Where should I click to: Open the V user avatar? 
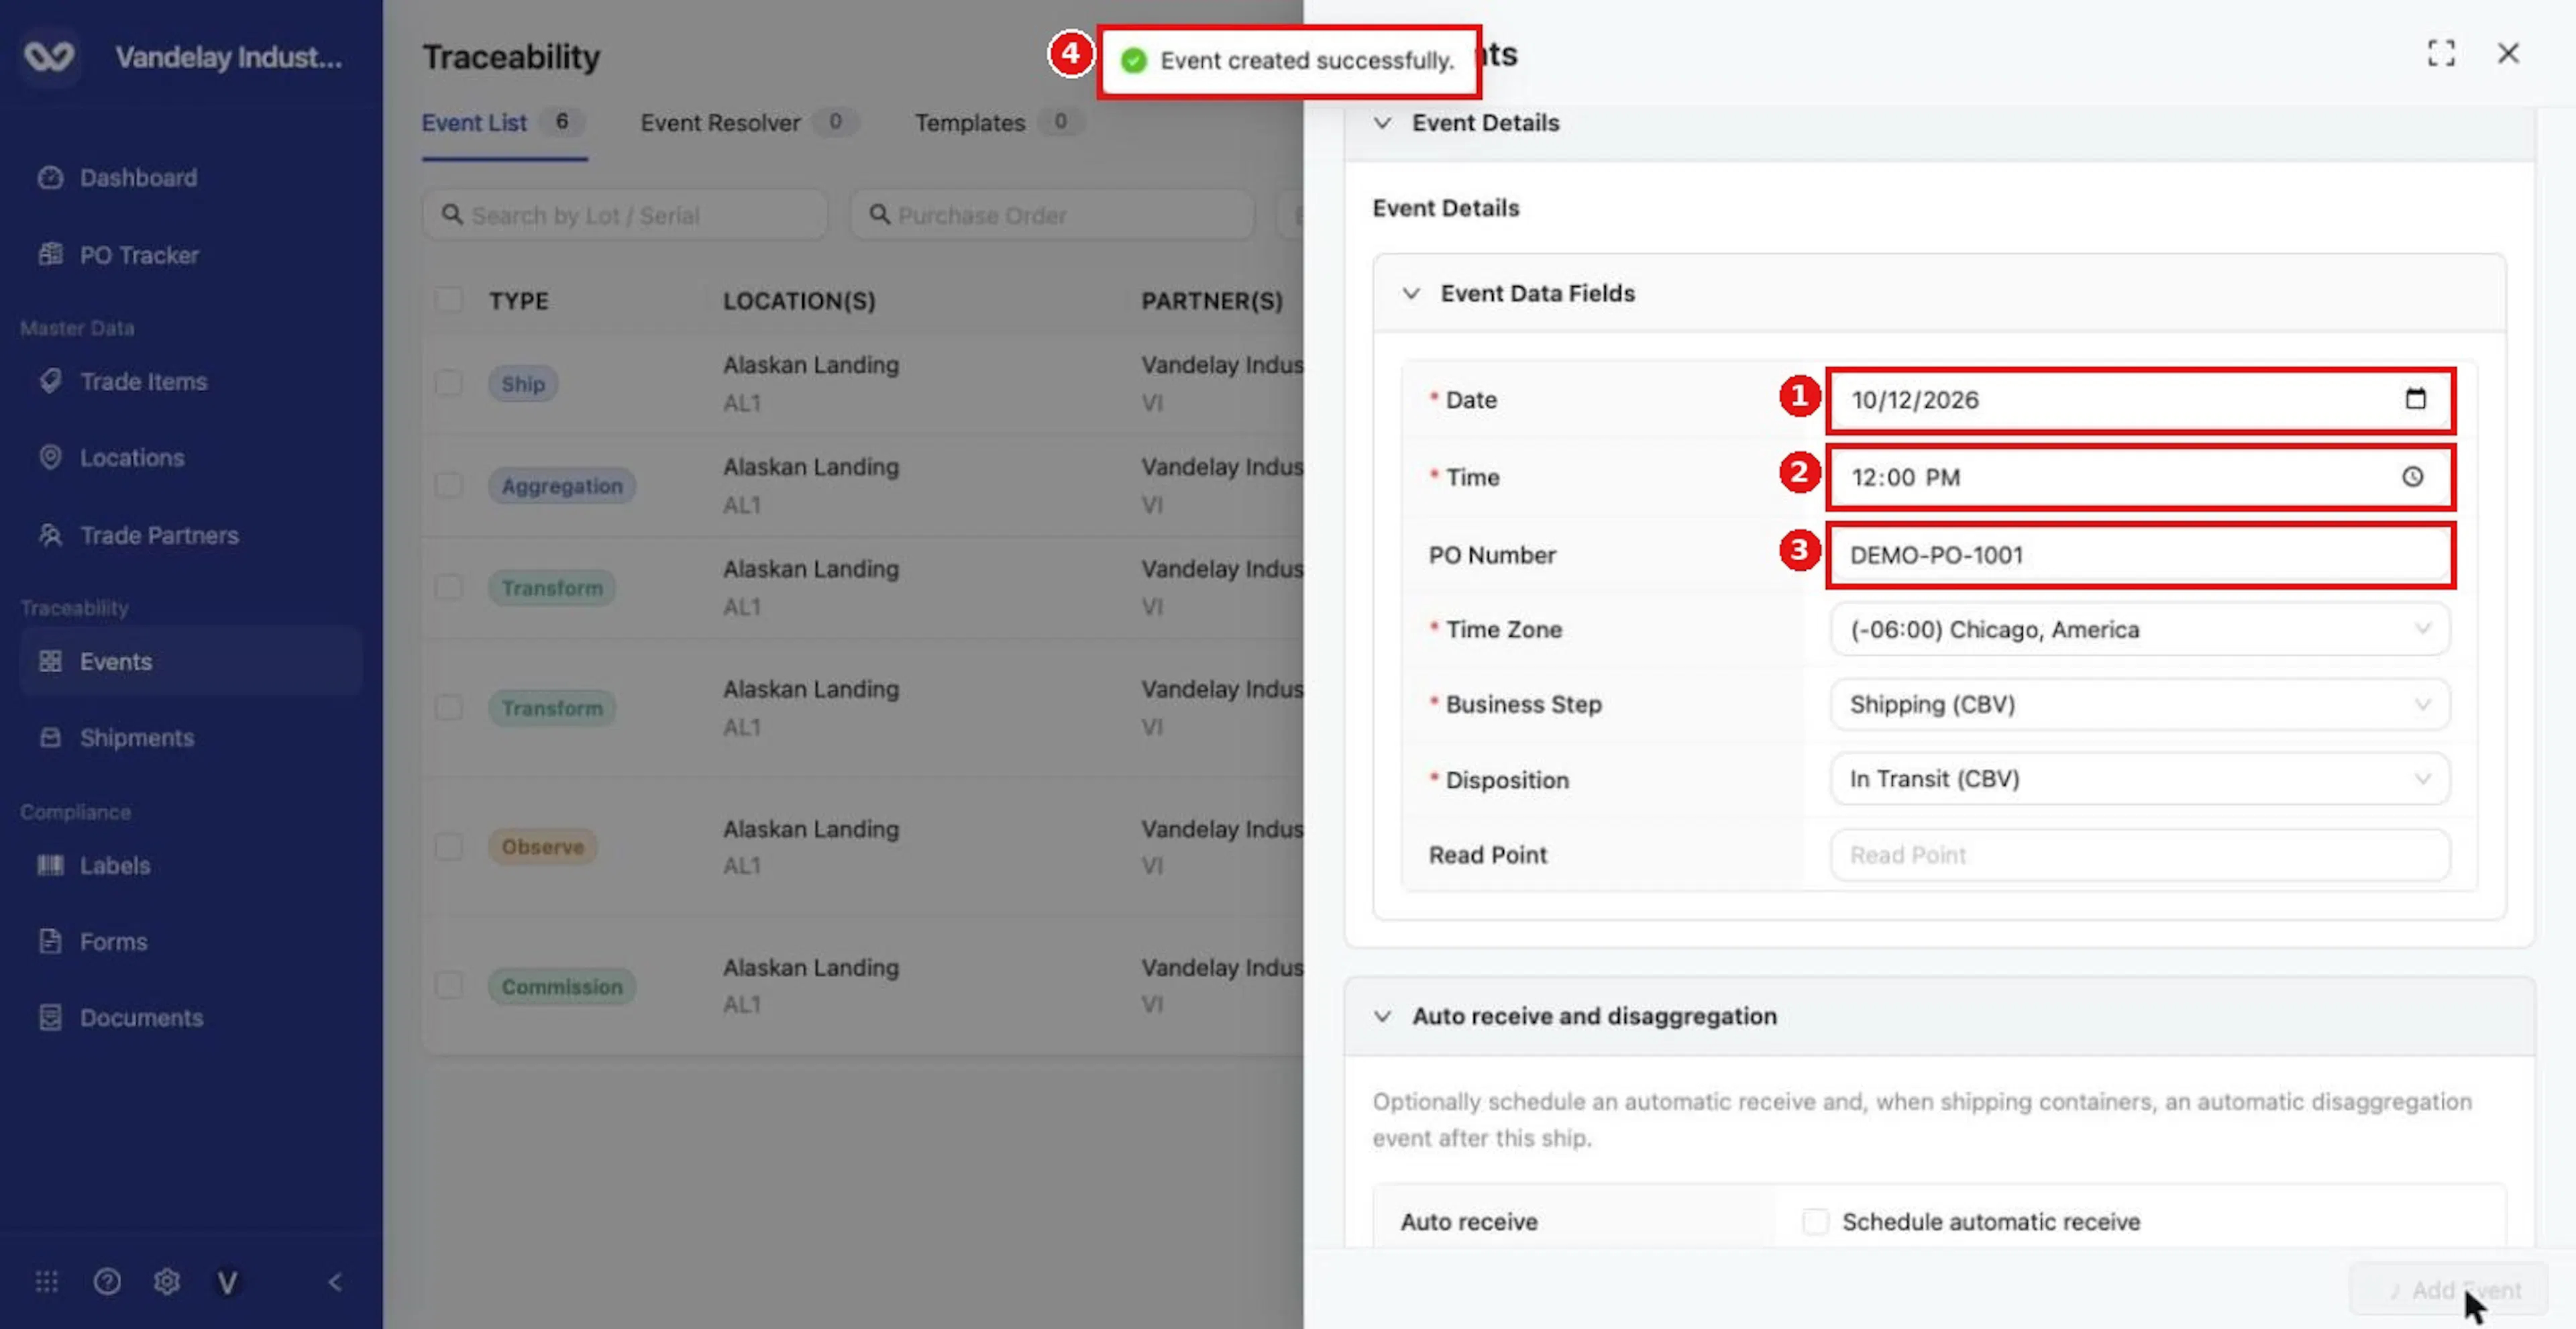pos(227,1282)
